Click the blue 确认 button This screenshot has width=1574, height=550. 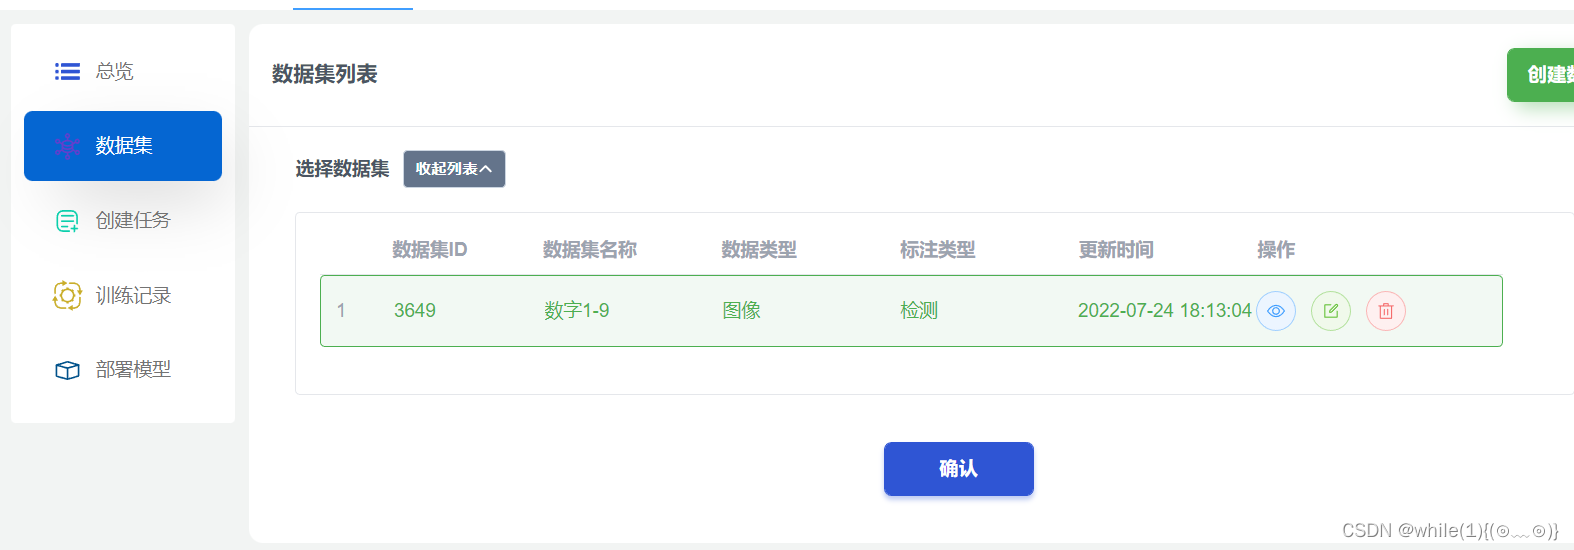(958, 468)
